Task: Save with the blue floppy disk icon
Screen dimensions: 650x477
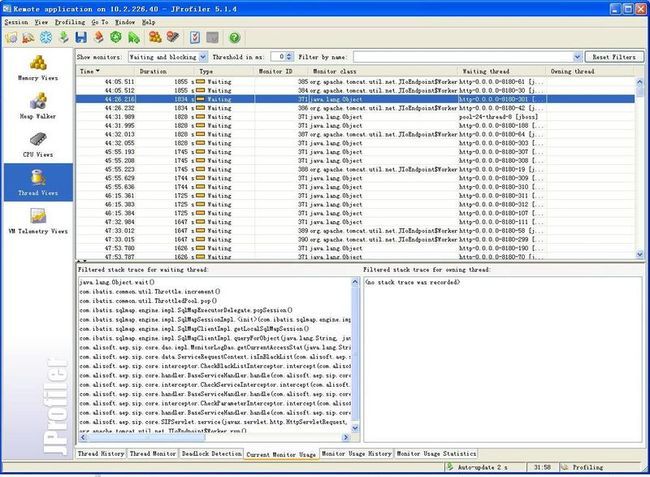Action: coord(81,38)
